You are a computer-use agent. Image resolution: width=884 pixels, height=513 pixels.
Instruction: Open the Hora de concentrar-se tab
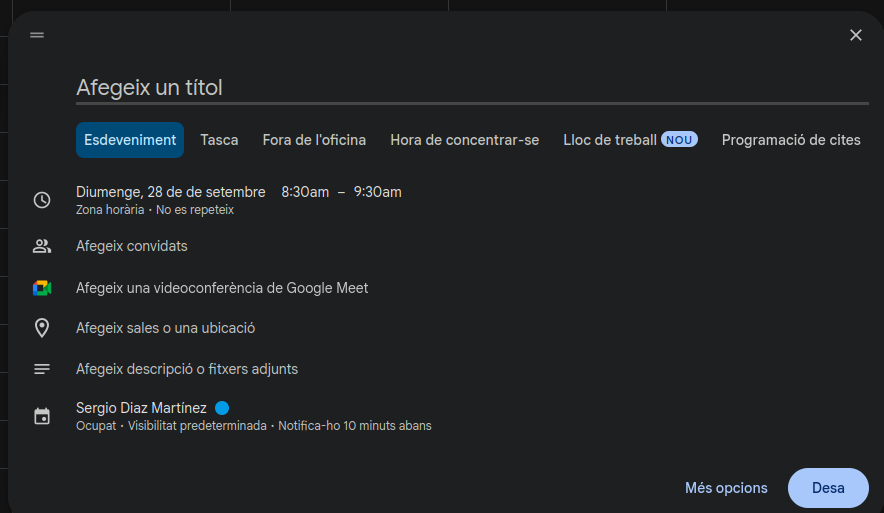click(x=464, y=140)
